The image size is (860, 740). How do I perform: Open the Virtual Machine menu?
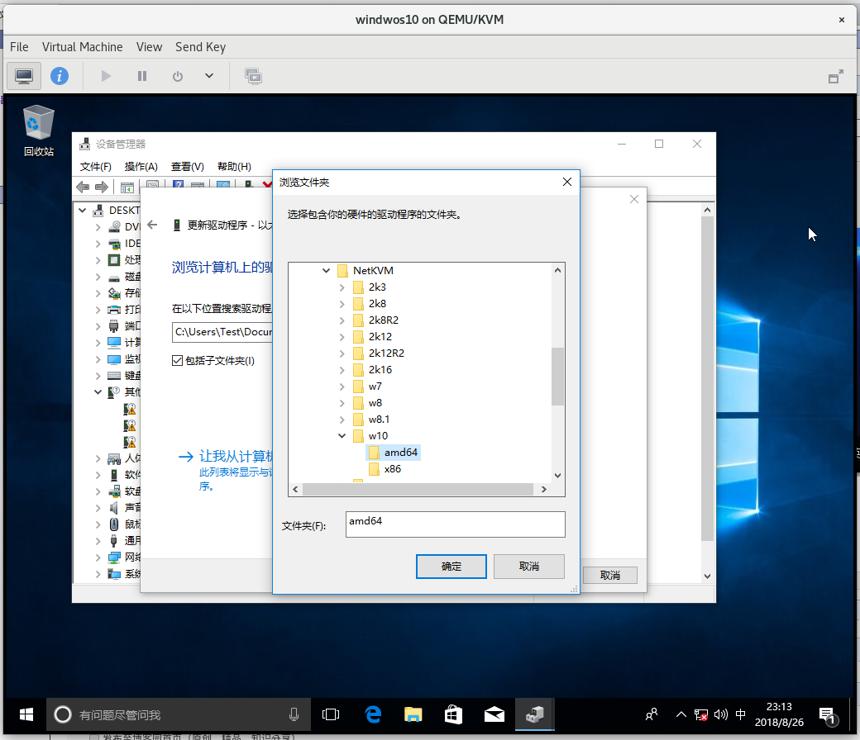coord(82,47)
